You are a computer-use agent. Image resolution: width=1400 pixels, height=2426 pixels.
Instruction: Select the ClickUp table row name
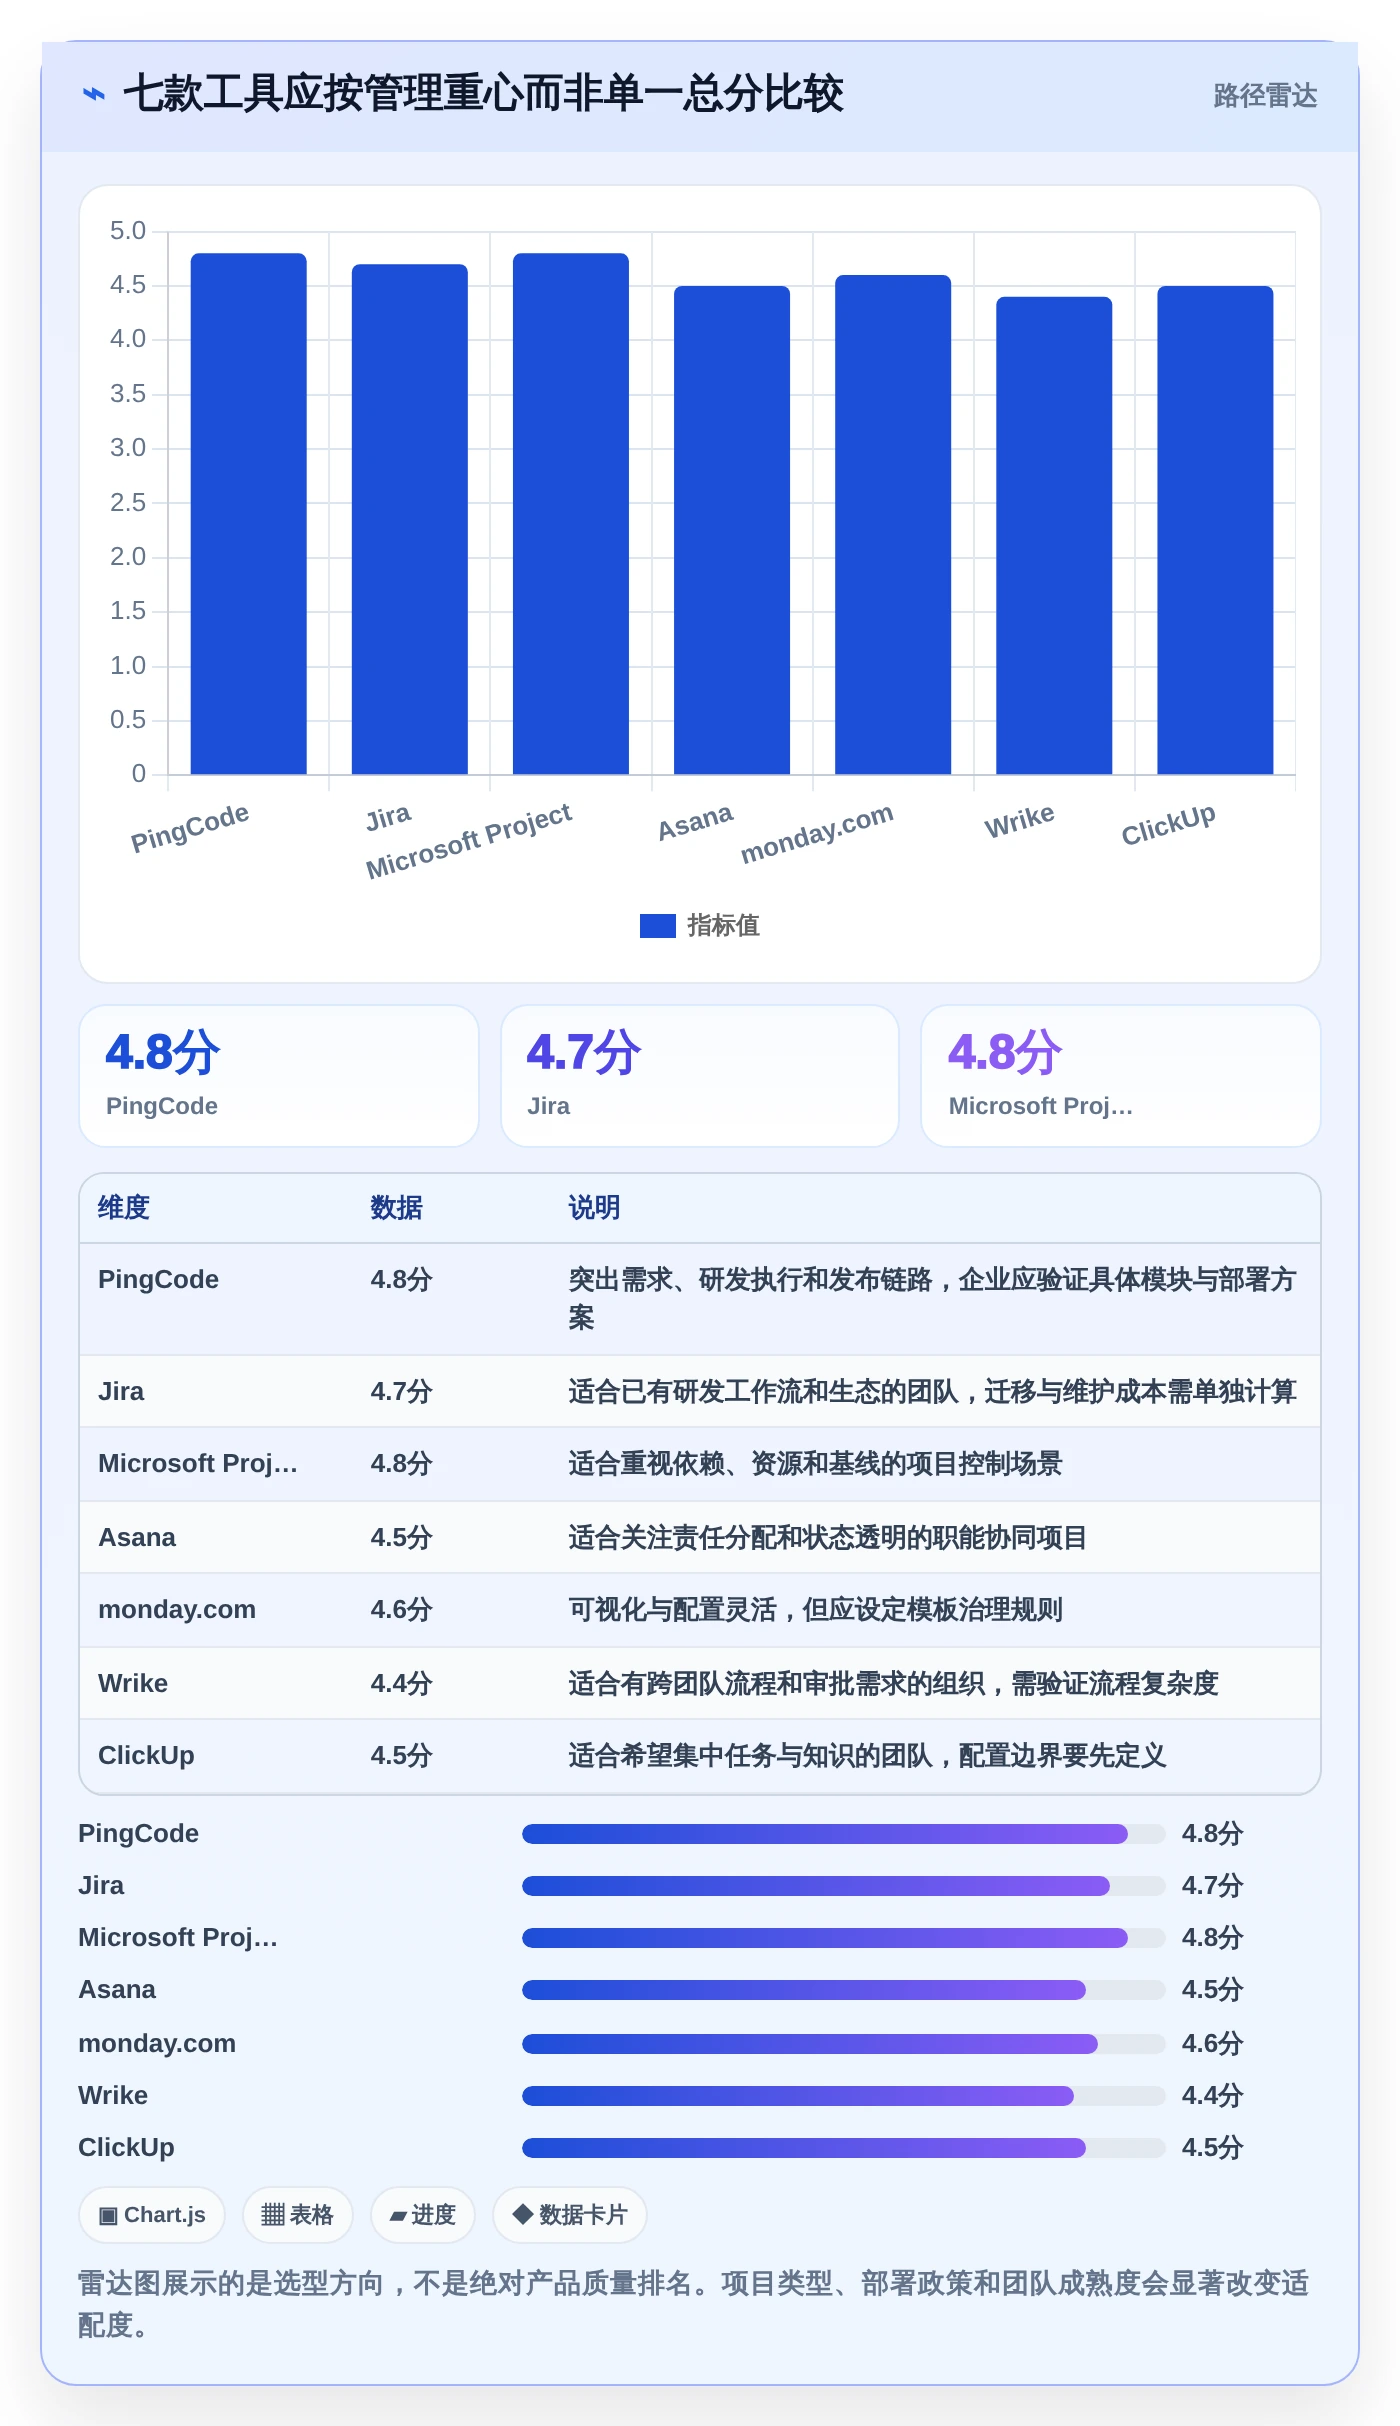(146, 1756)
